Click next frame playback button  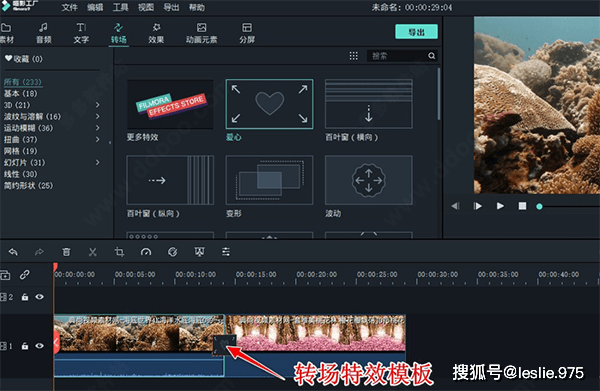click(x=477, y=206)
